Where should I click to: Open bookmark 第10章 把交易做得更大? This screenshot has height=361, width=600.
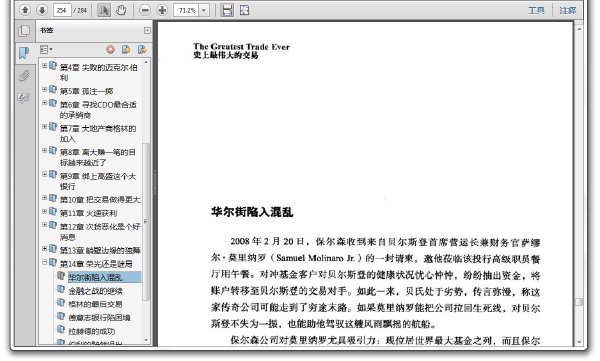[100, 200]
